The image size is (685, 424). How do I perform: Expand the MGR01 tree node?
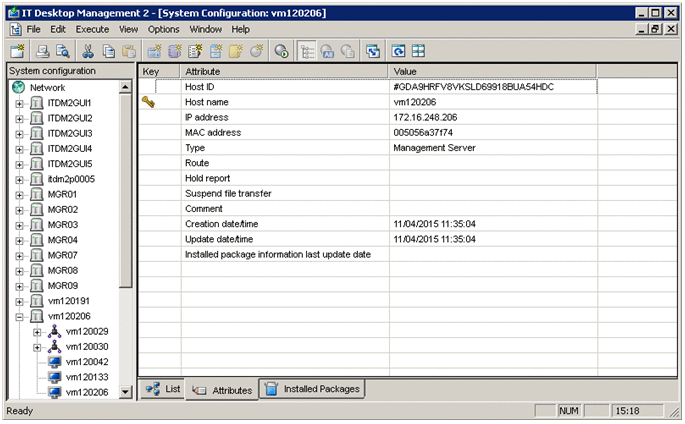click(20, 194)
